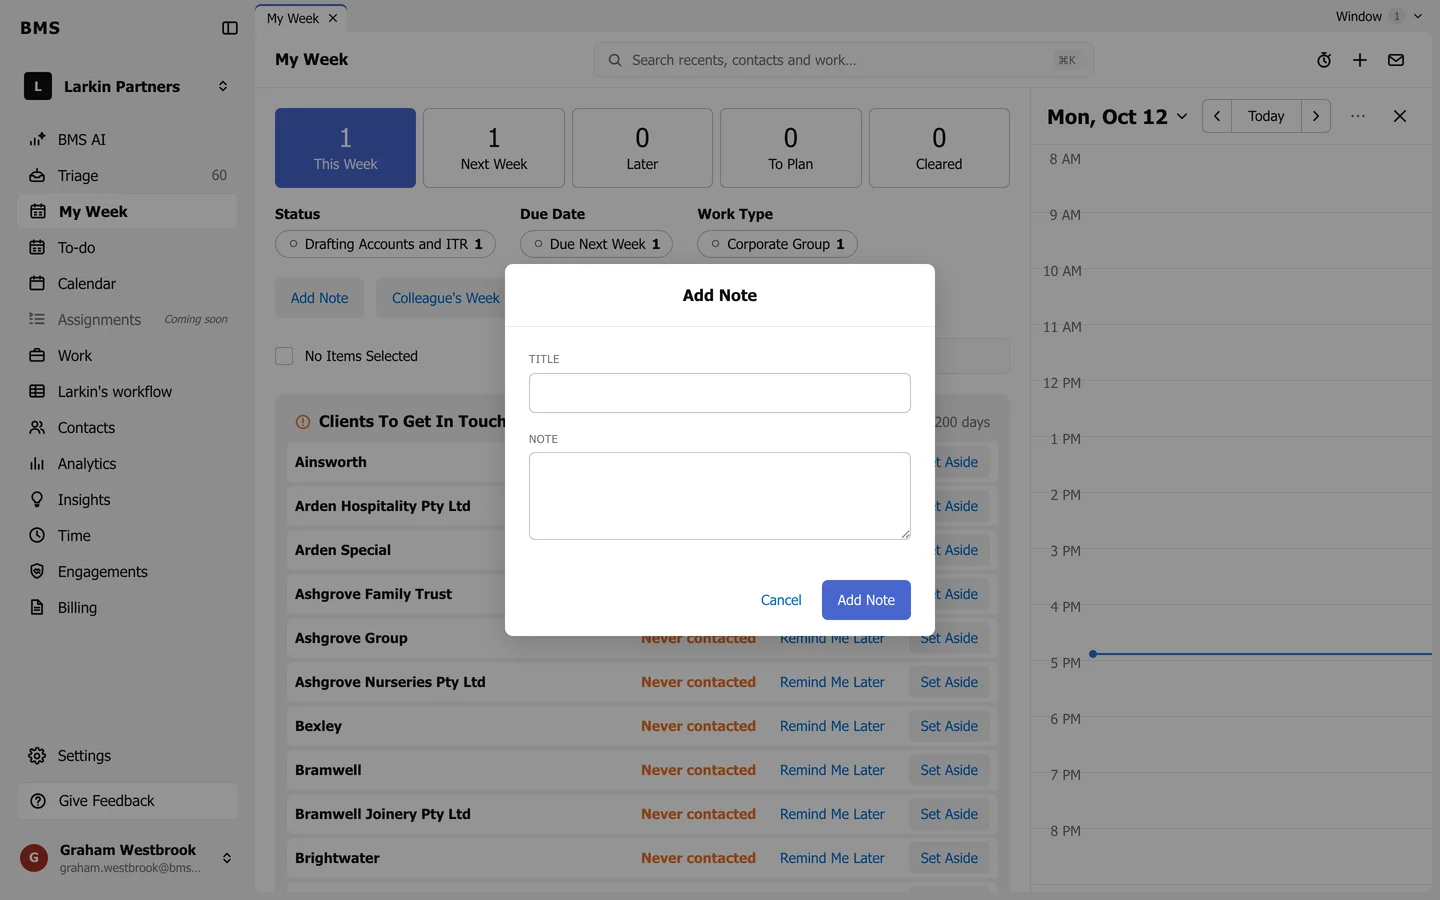Open the Analytics bar chart icon

37,464
